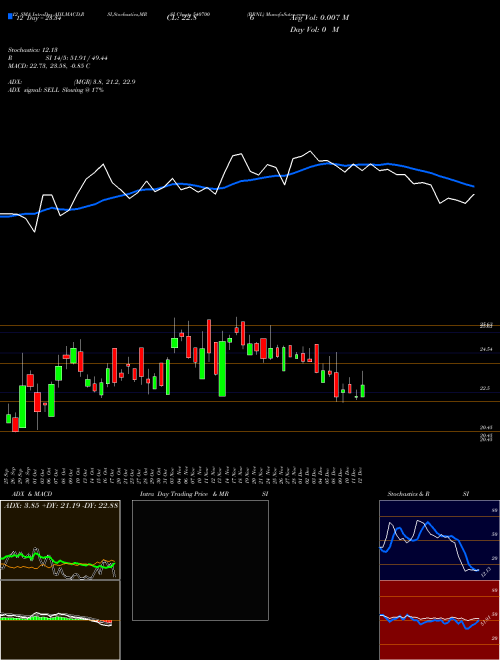Click the 'Stochastics & R' panel title

click(409, 494)
